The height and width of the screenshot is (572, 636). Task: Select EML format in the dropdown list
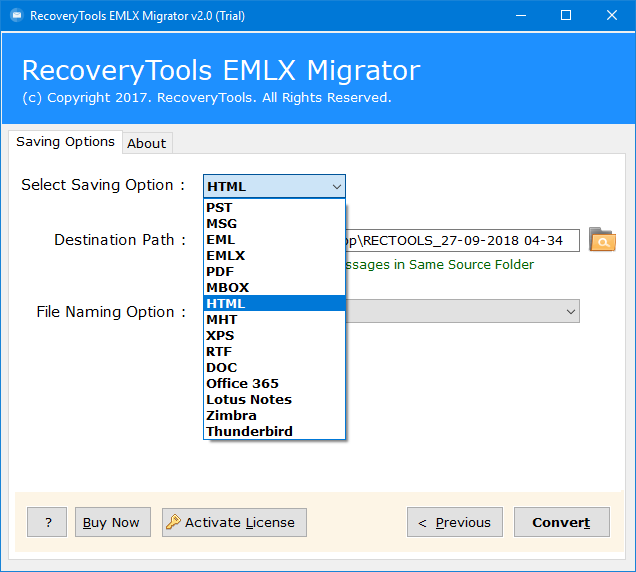click(274, 239)
